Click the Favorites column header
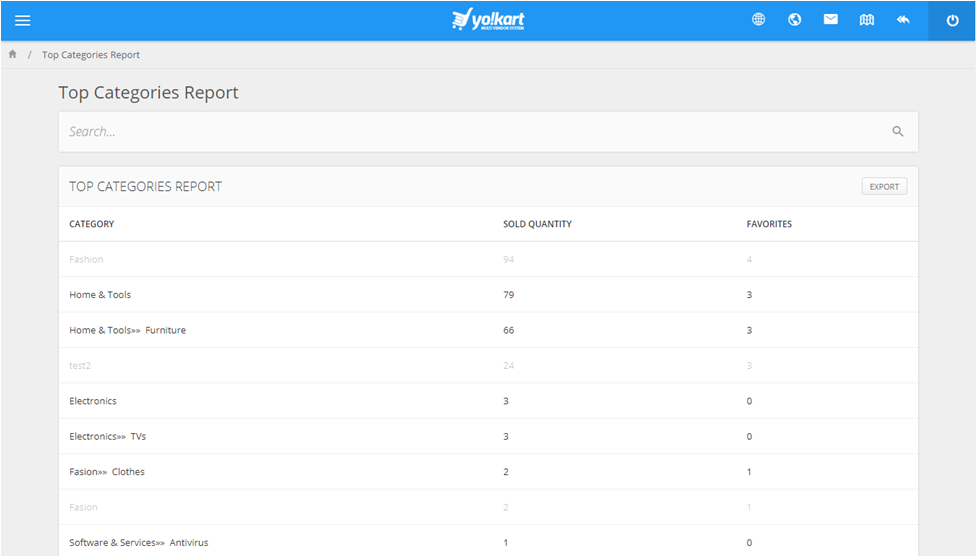 [x=769, y=224]
